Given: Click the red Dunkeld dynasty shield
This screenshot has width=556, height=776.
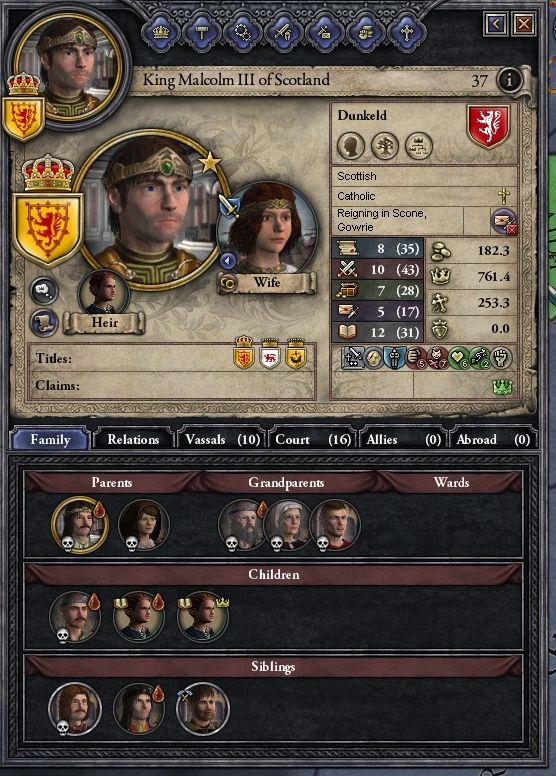Looking at the screenshot, I should click(488, 126).
